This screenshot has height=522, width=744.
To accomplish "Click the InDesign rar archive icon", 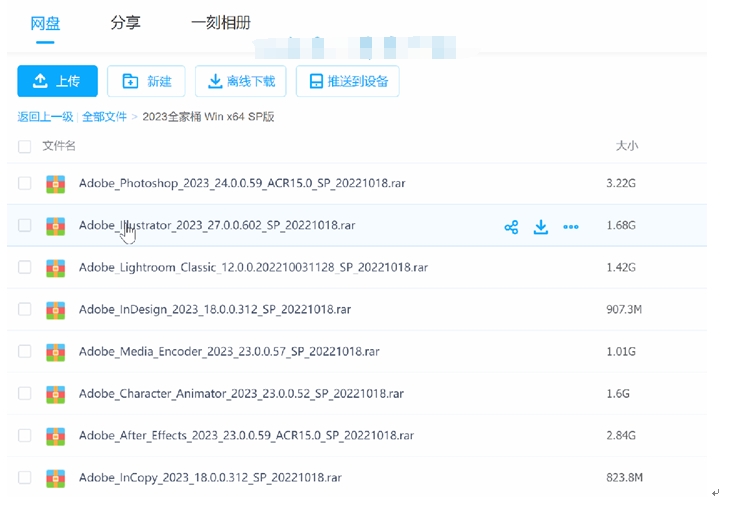I will [56, 310].
